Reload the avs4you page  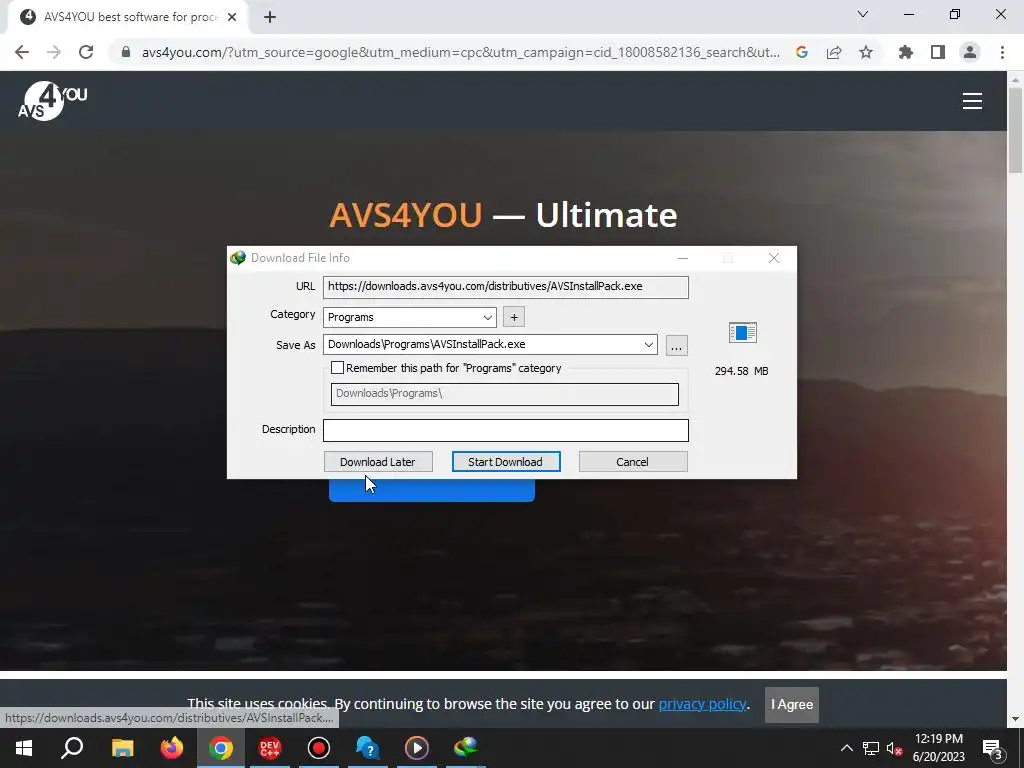(86, 52)
